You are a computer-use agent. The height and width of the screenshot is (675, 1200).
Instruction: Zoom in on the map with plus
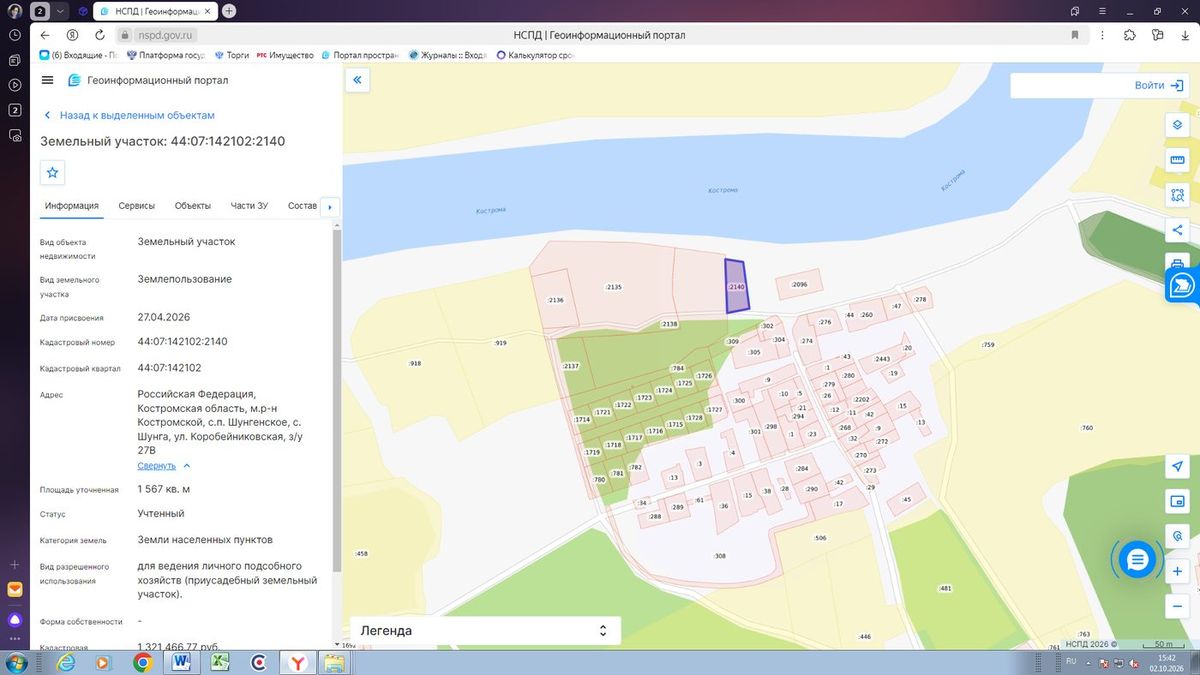point(1178,571)
